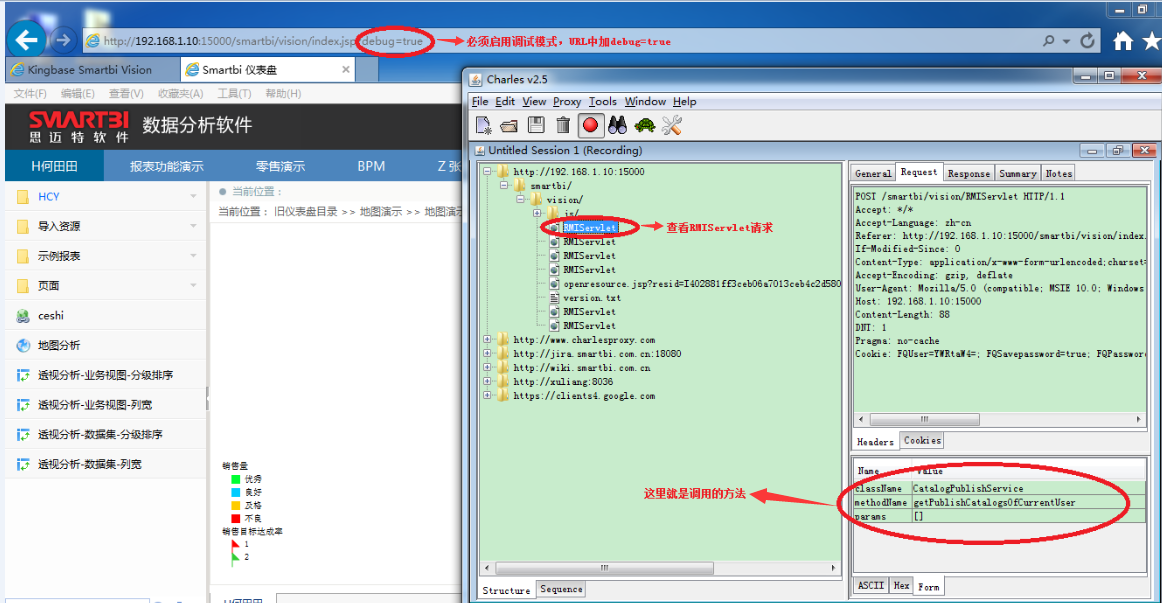Open the View menu in Charles
Image resolution: width=1162 pixels, height=603 pixels.
pos(534,101)
